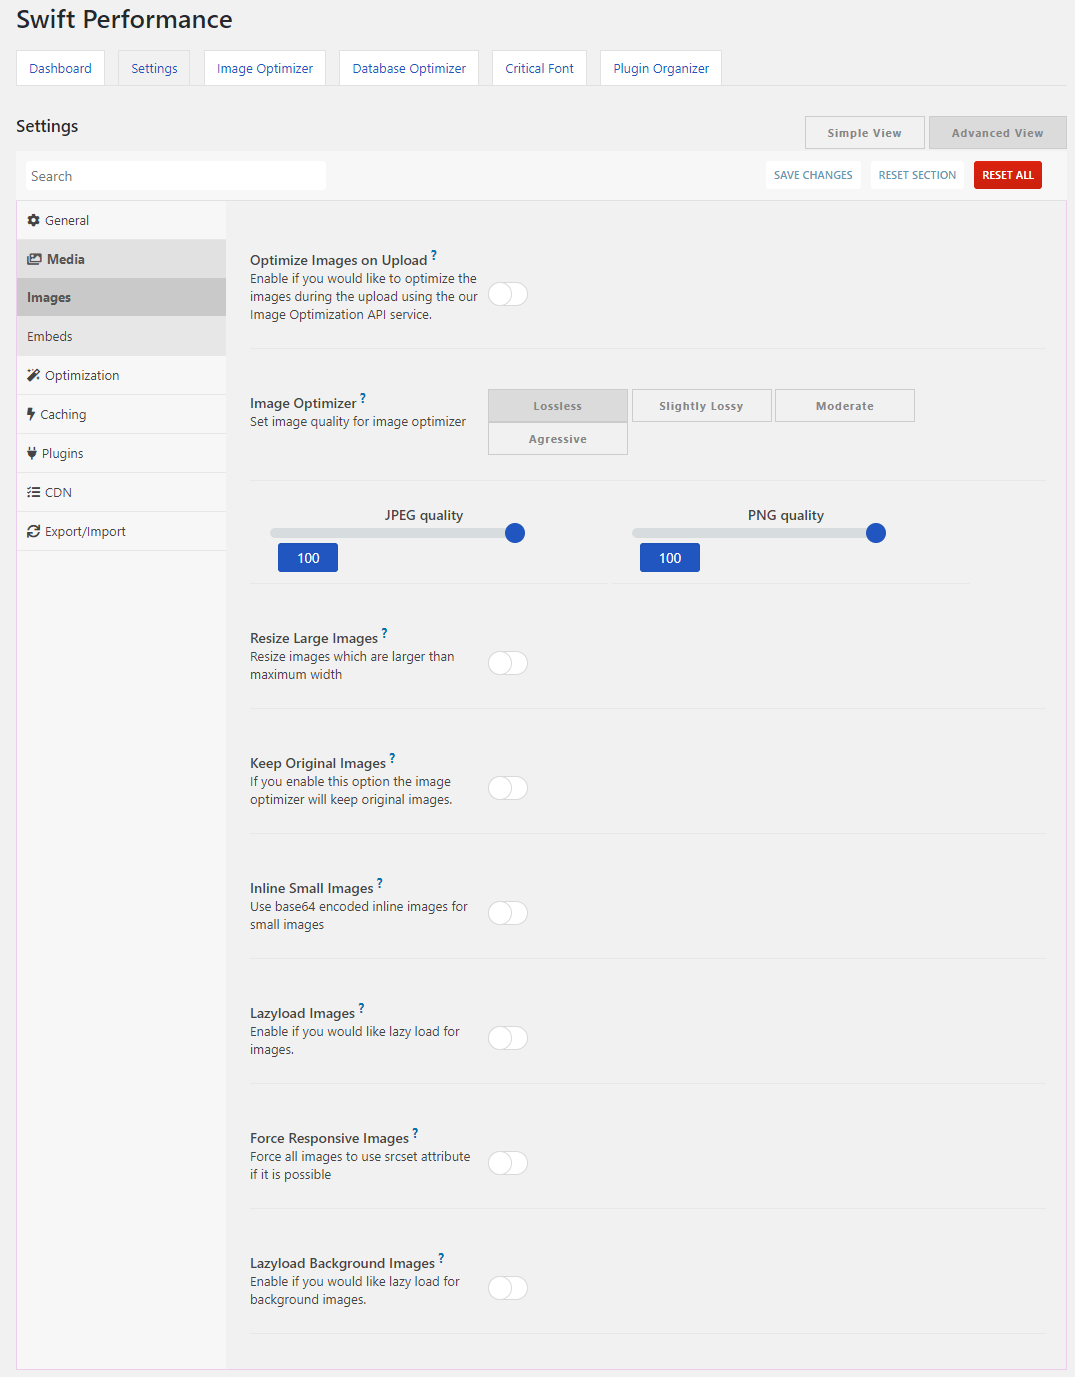Open the Image Optimizer tab
The image size is (1075, 1377).
tap(265, 68)
